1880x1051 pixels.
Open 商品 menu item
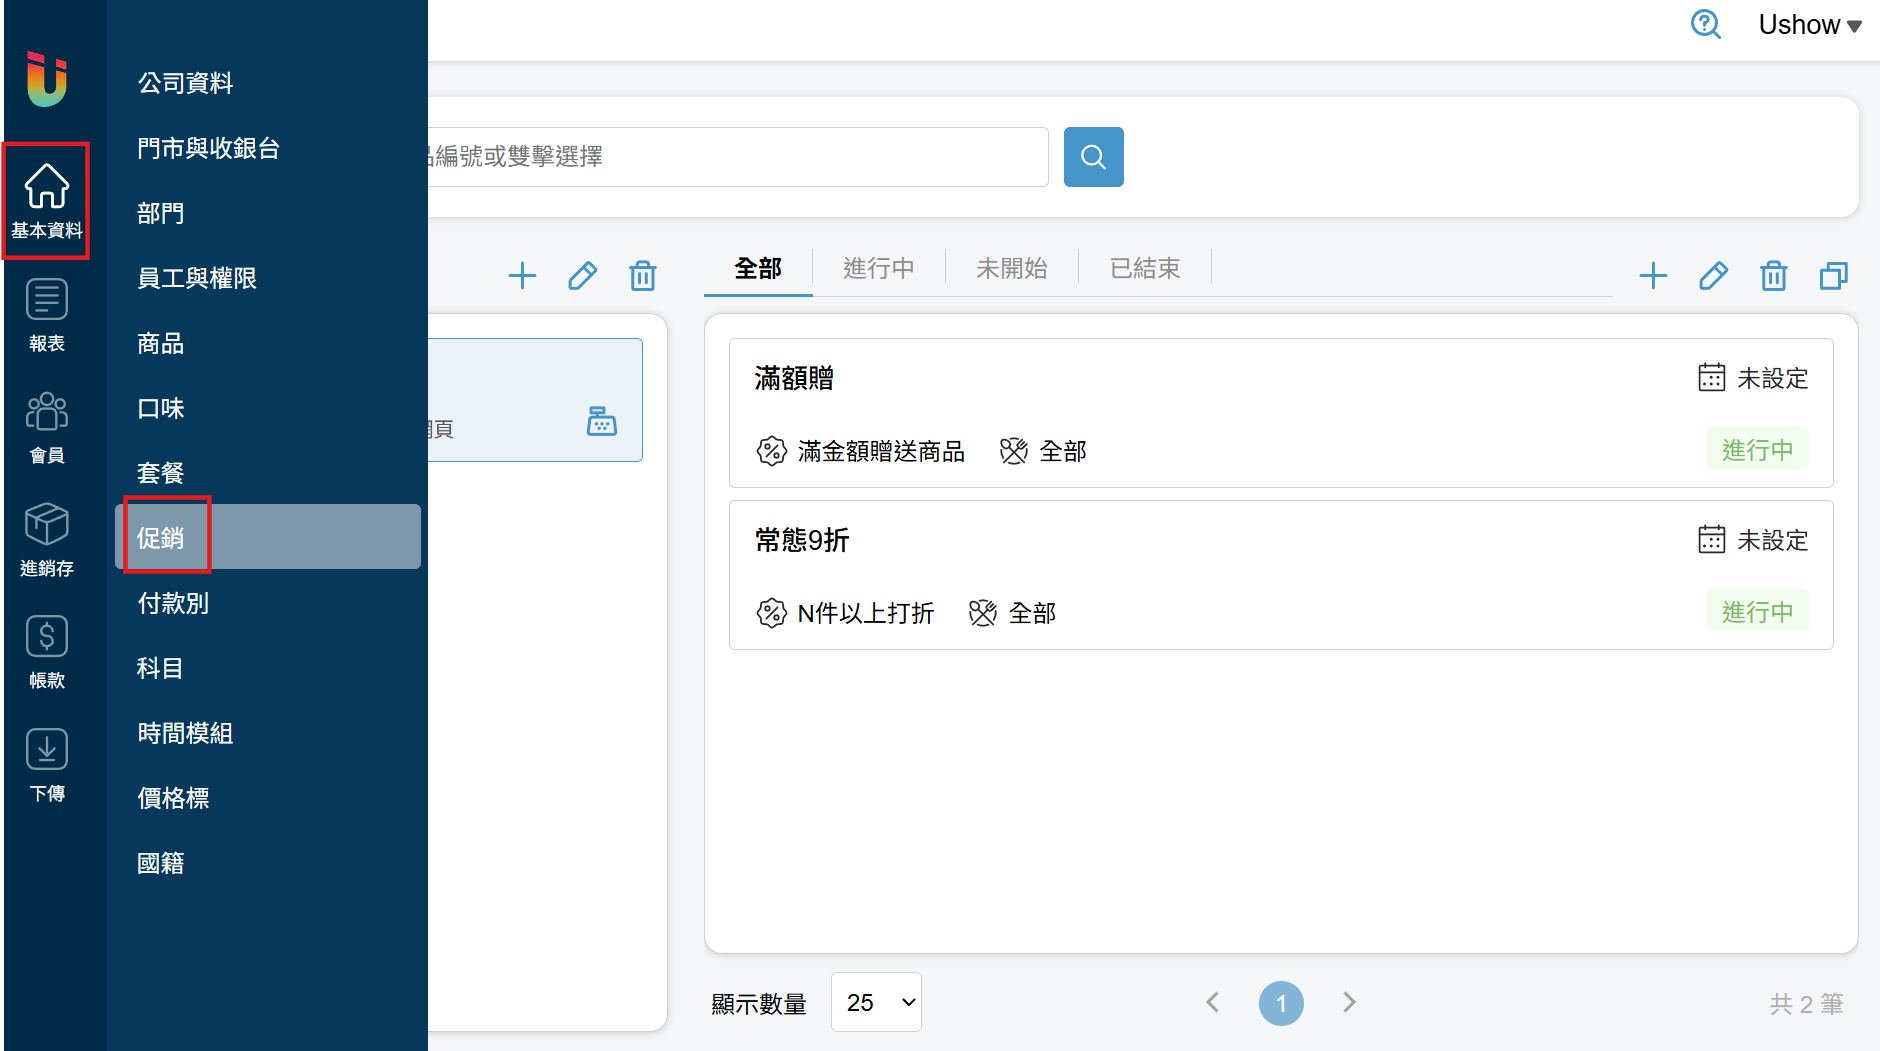point(268,343)
